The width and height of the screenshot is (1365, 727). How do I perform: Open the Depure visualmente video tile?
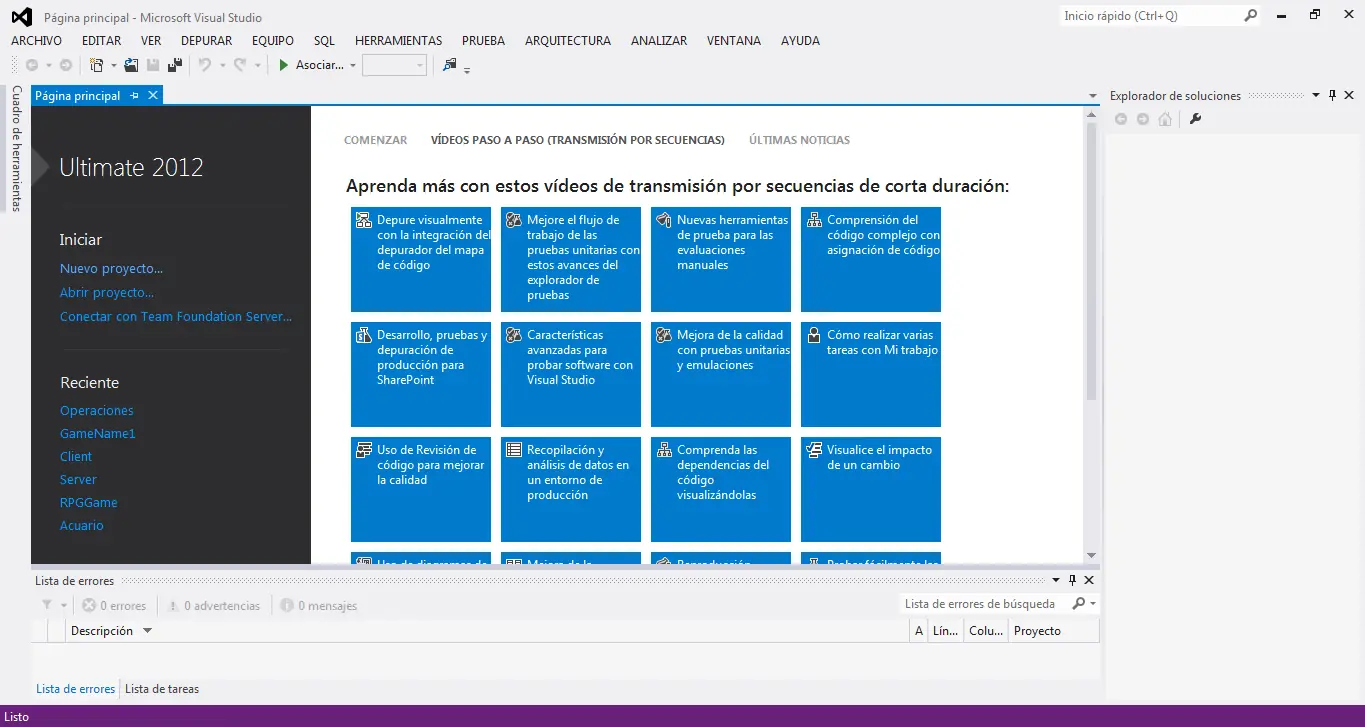point(421,259)
